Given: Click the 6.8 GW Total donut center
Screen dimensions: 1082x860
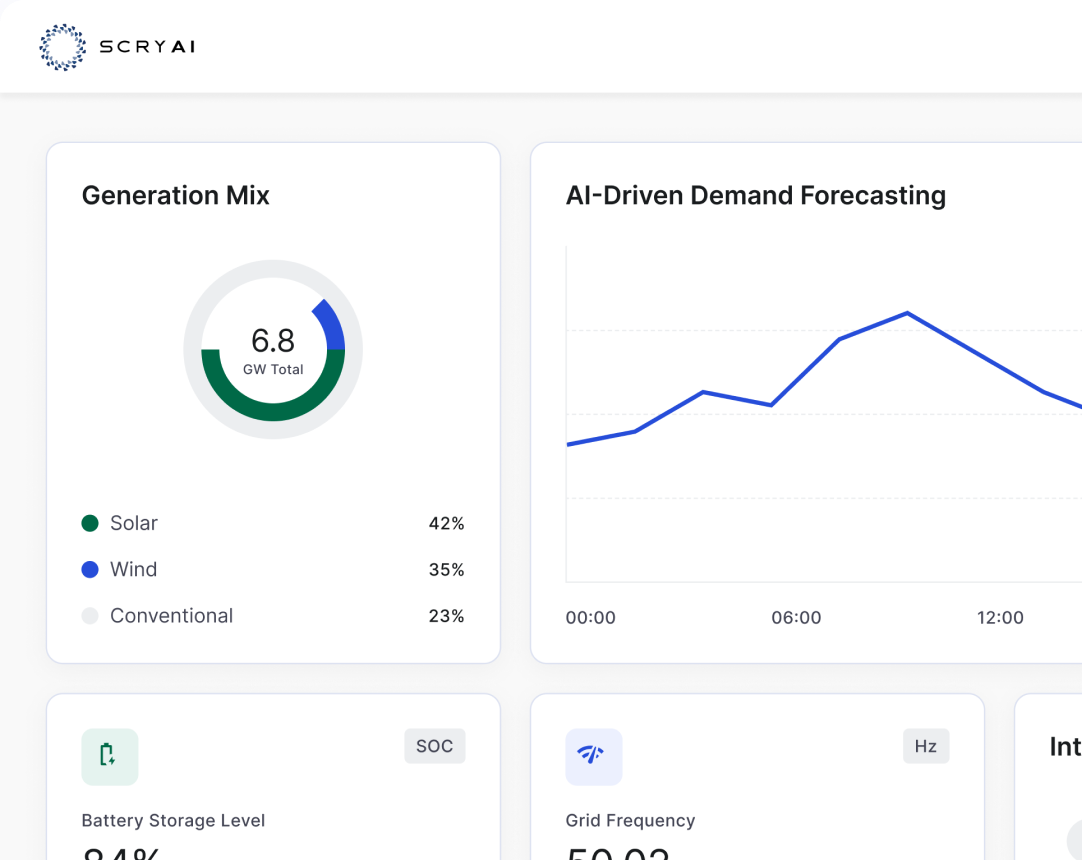Looking at the screenshot, I should 273,350.
